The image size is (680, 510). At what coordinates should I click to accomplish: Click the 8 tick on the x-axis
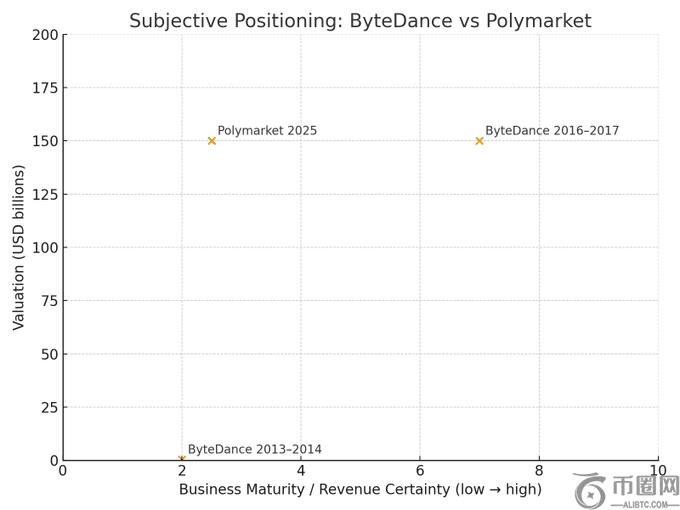coord(539,470)
